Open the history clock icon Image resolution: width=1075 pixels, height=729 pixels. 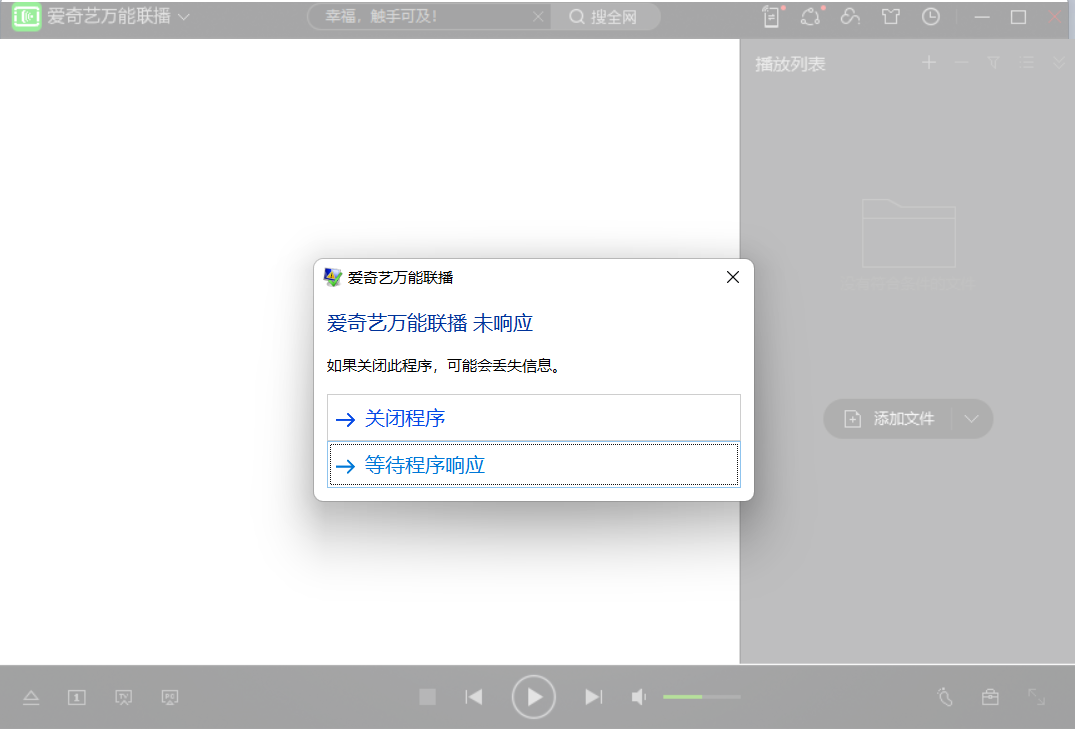coord(930,16)
